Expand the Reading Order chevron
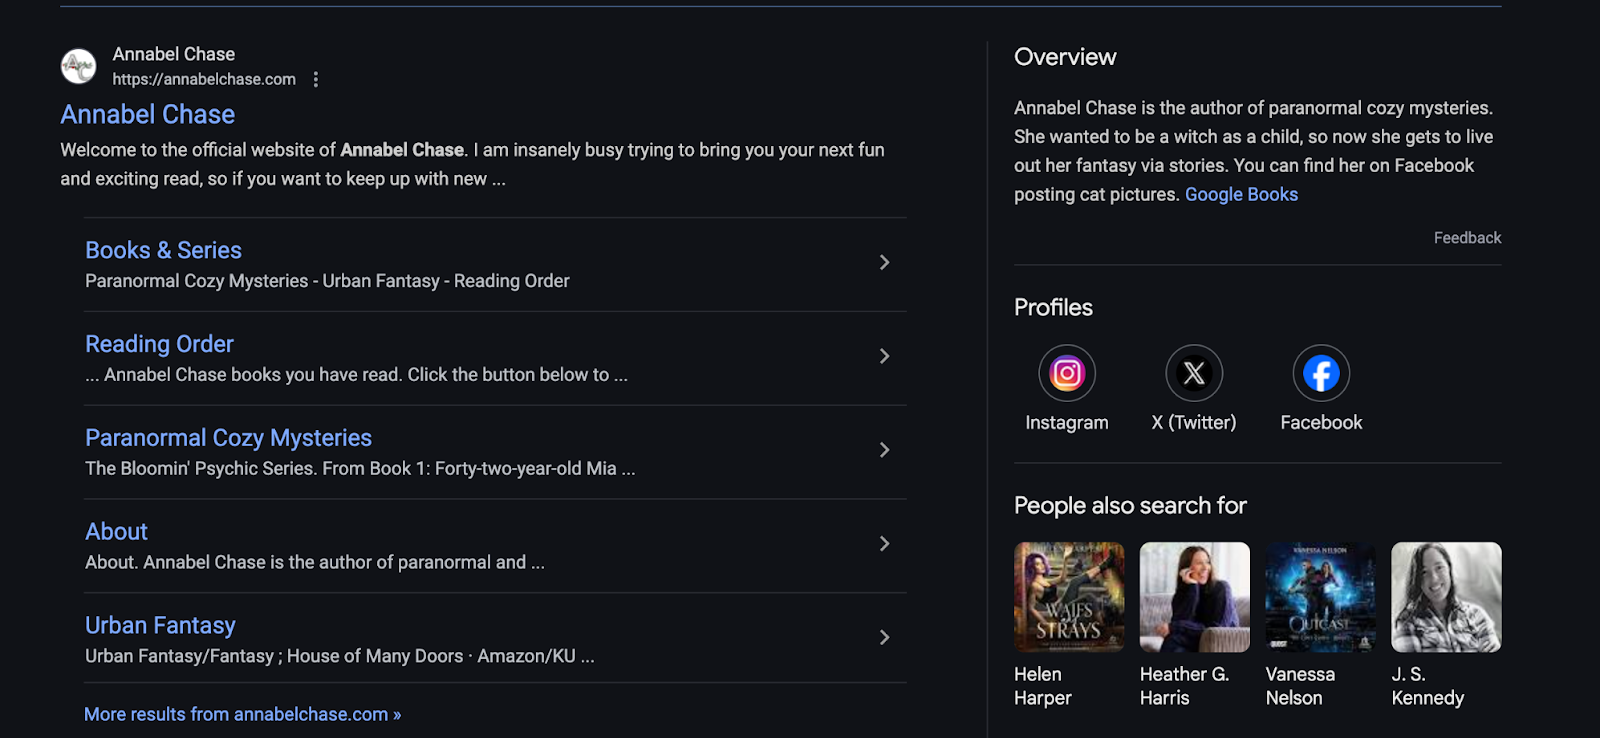This screenshot has width=1600, height=738. 884,356
